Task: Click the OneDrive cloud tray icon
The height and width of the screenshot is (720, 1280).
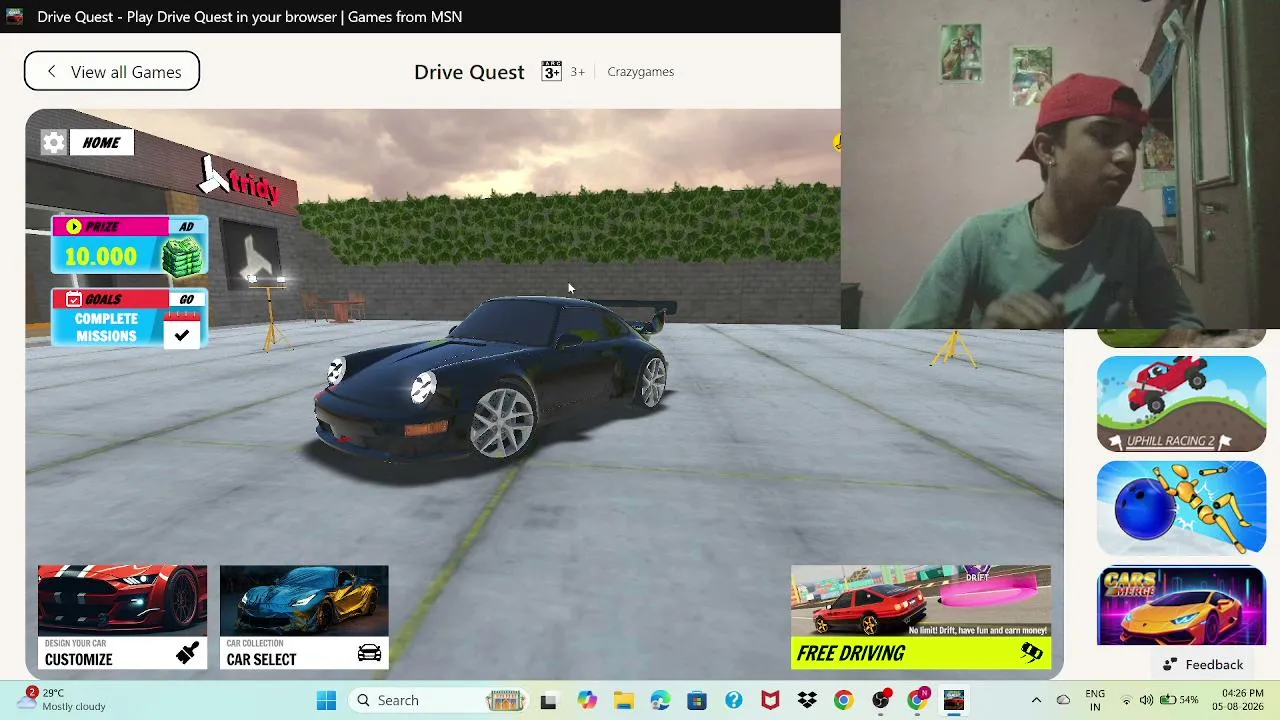Action: (1063, 700)
